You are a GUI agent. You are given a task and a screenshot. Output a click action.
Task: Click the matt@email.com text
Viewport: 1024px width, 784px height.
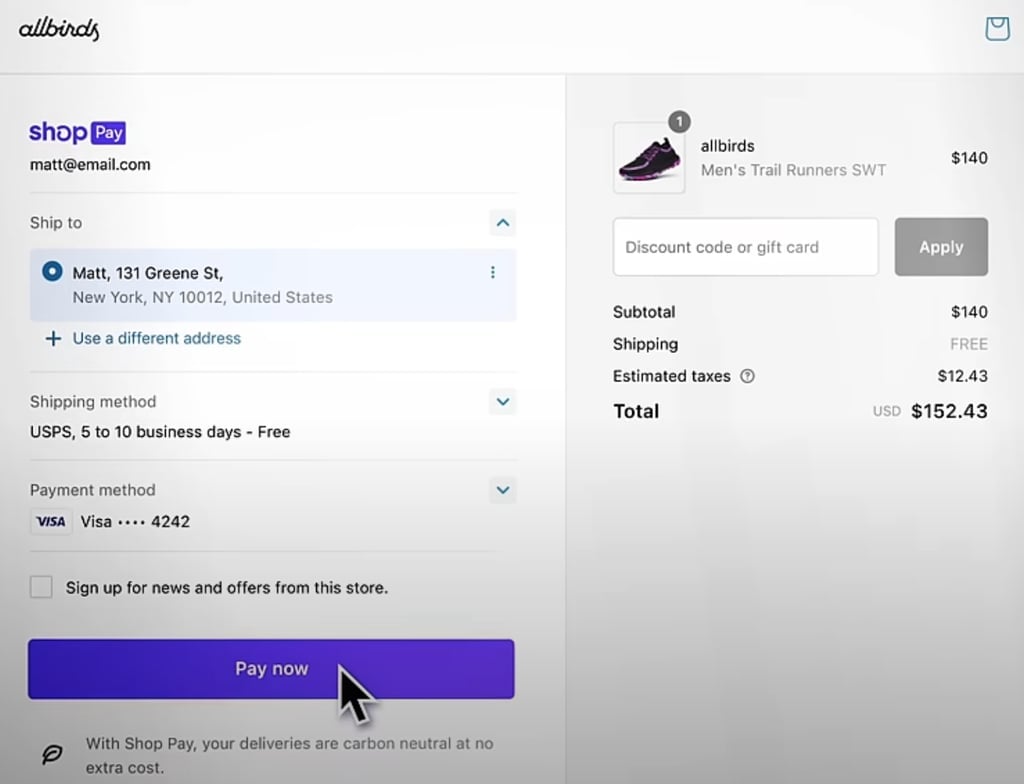coord(90,165)
